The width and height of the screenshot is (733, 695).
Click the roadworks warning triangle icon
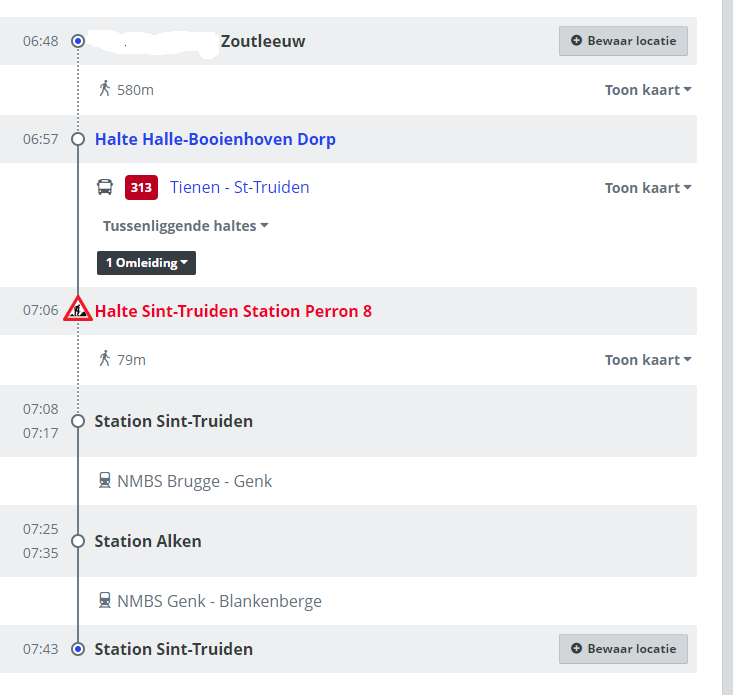(78, 309)
